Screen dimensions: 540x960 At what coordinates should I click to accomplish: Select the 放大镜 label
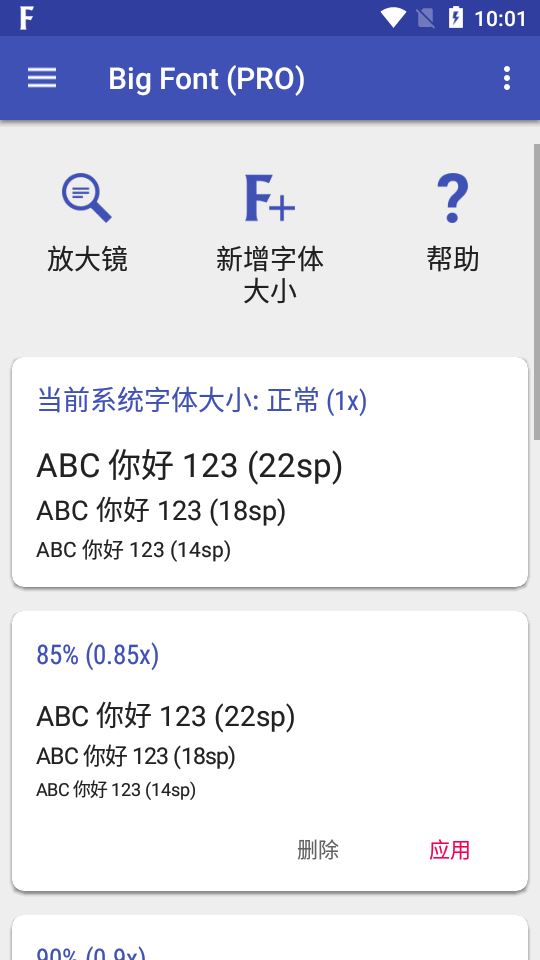click(x=87, y=260)
